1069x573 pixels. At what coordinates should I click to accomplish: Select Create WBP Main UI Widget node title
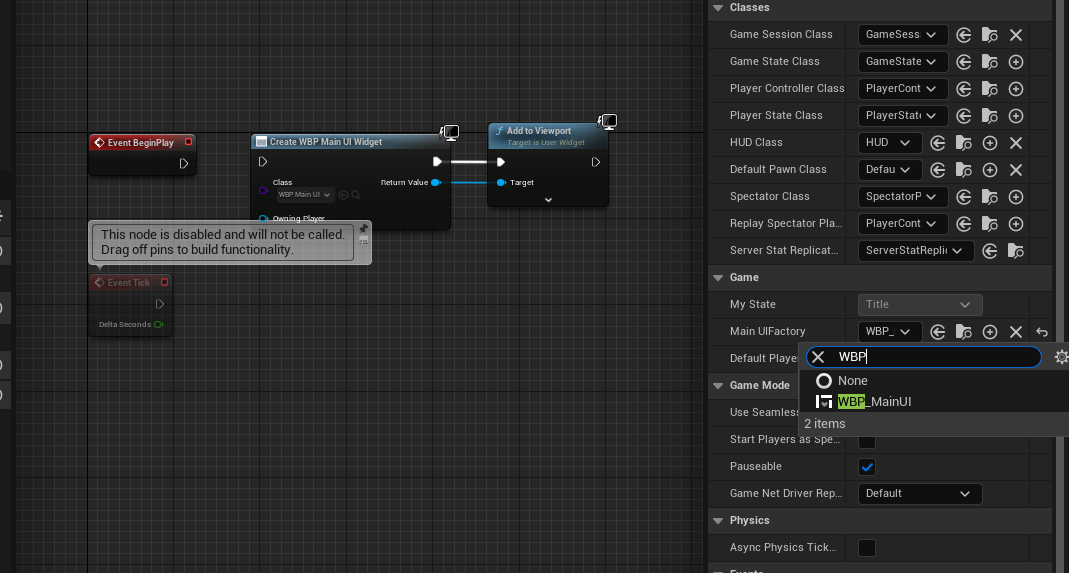point(326,142)
